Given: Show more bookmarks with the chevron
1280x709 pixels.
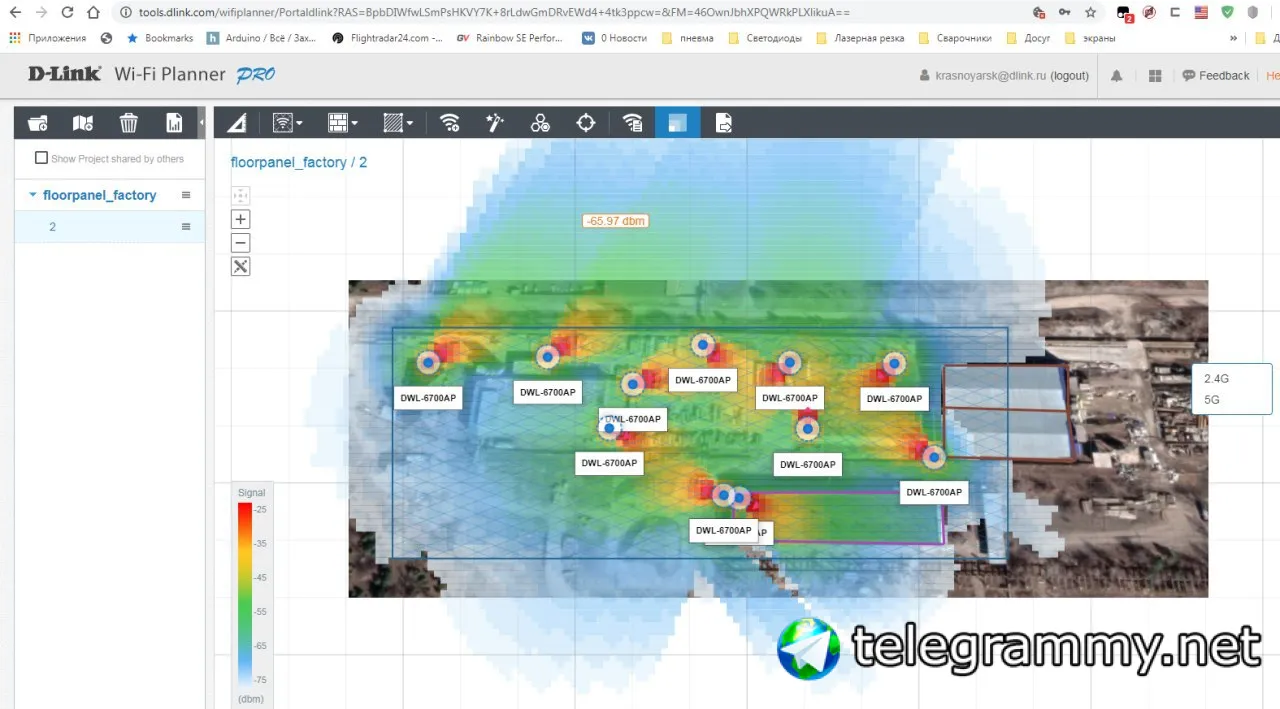Looking at the screenshot, I should (x=1233, y=38).
